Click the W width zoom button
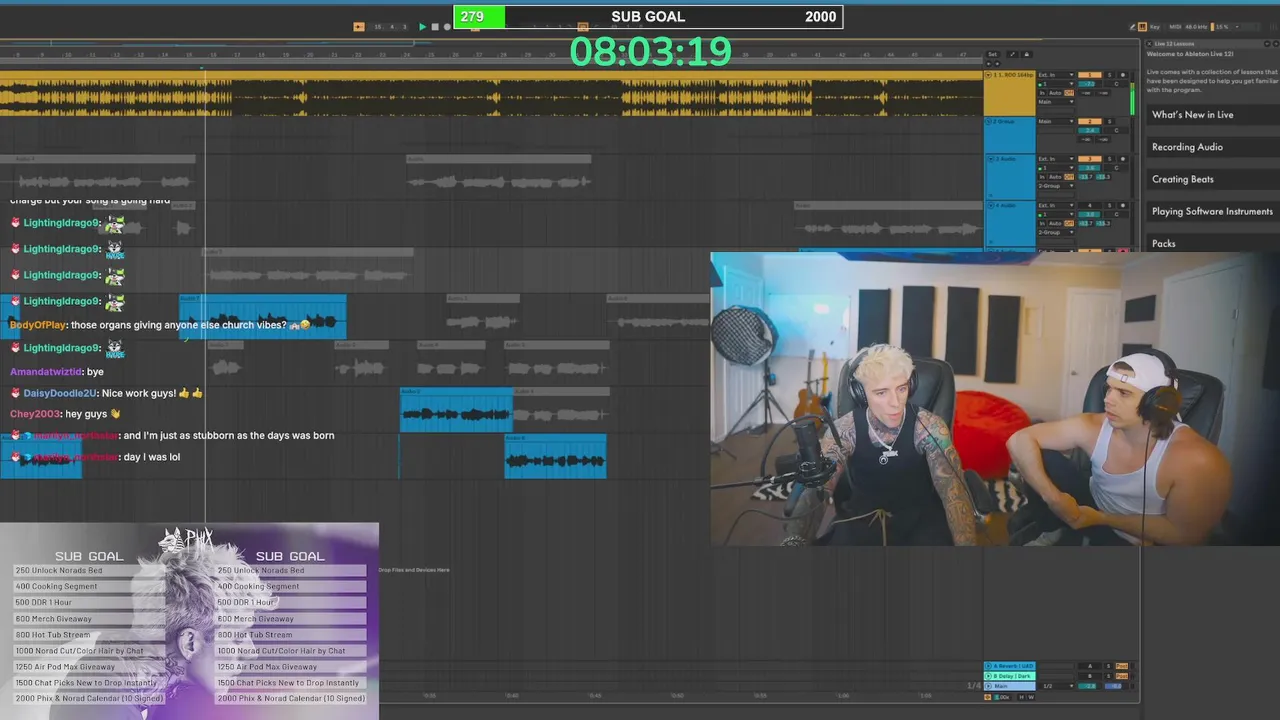 [x=1031, y=697]
